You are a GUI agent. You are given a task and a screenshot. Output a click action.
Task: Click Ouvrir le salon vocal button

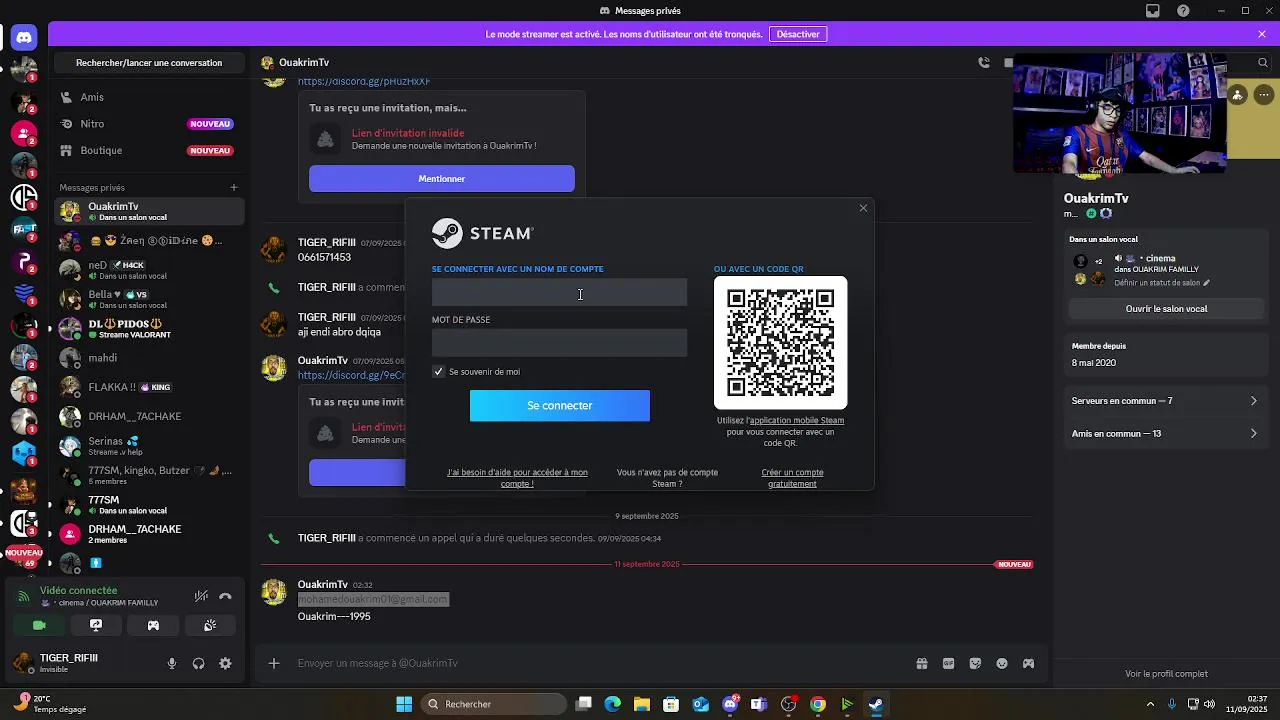(1166, 309)
